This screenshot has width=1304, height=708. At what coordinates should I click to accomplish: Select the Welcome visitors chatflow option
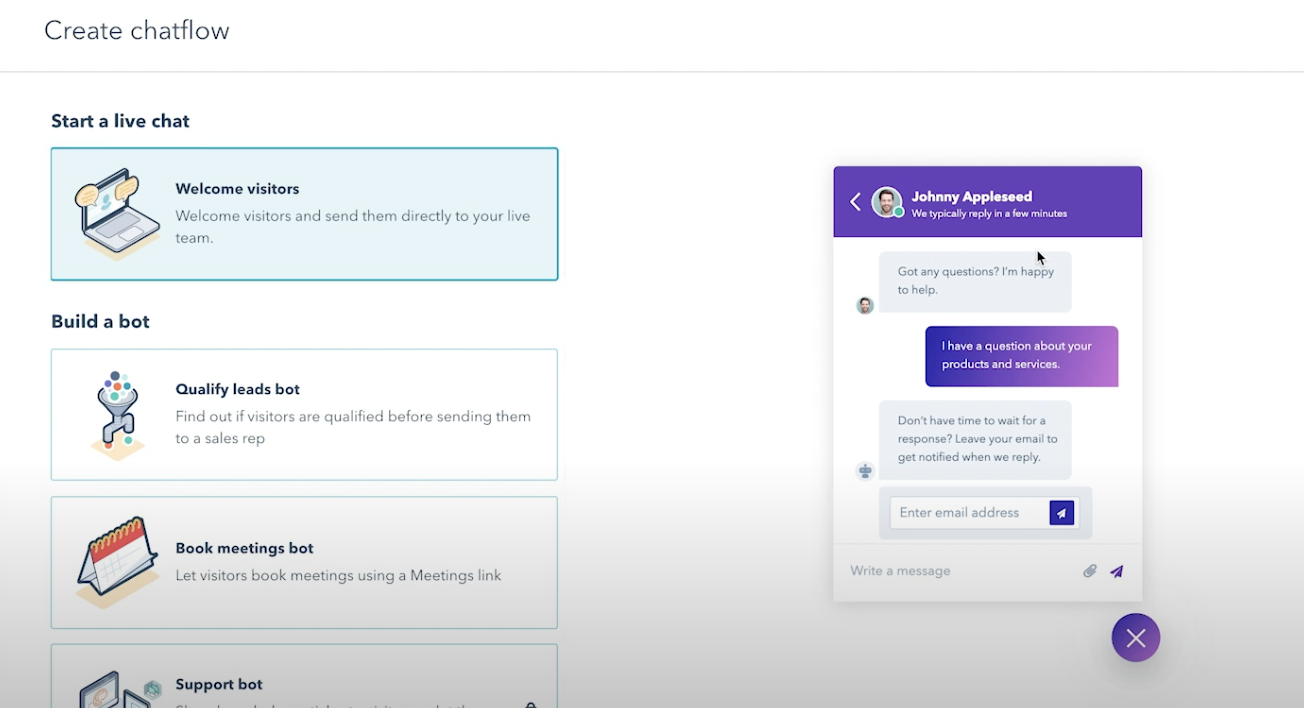[x=304, y=213]
